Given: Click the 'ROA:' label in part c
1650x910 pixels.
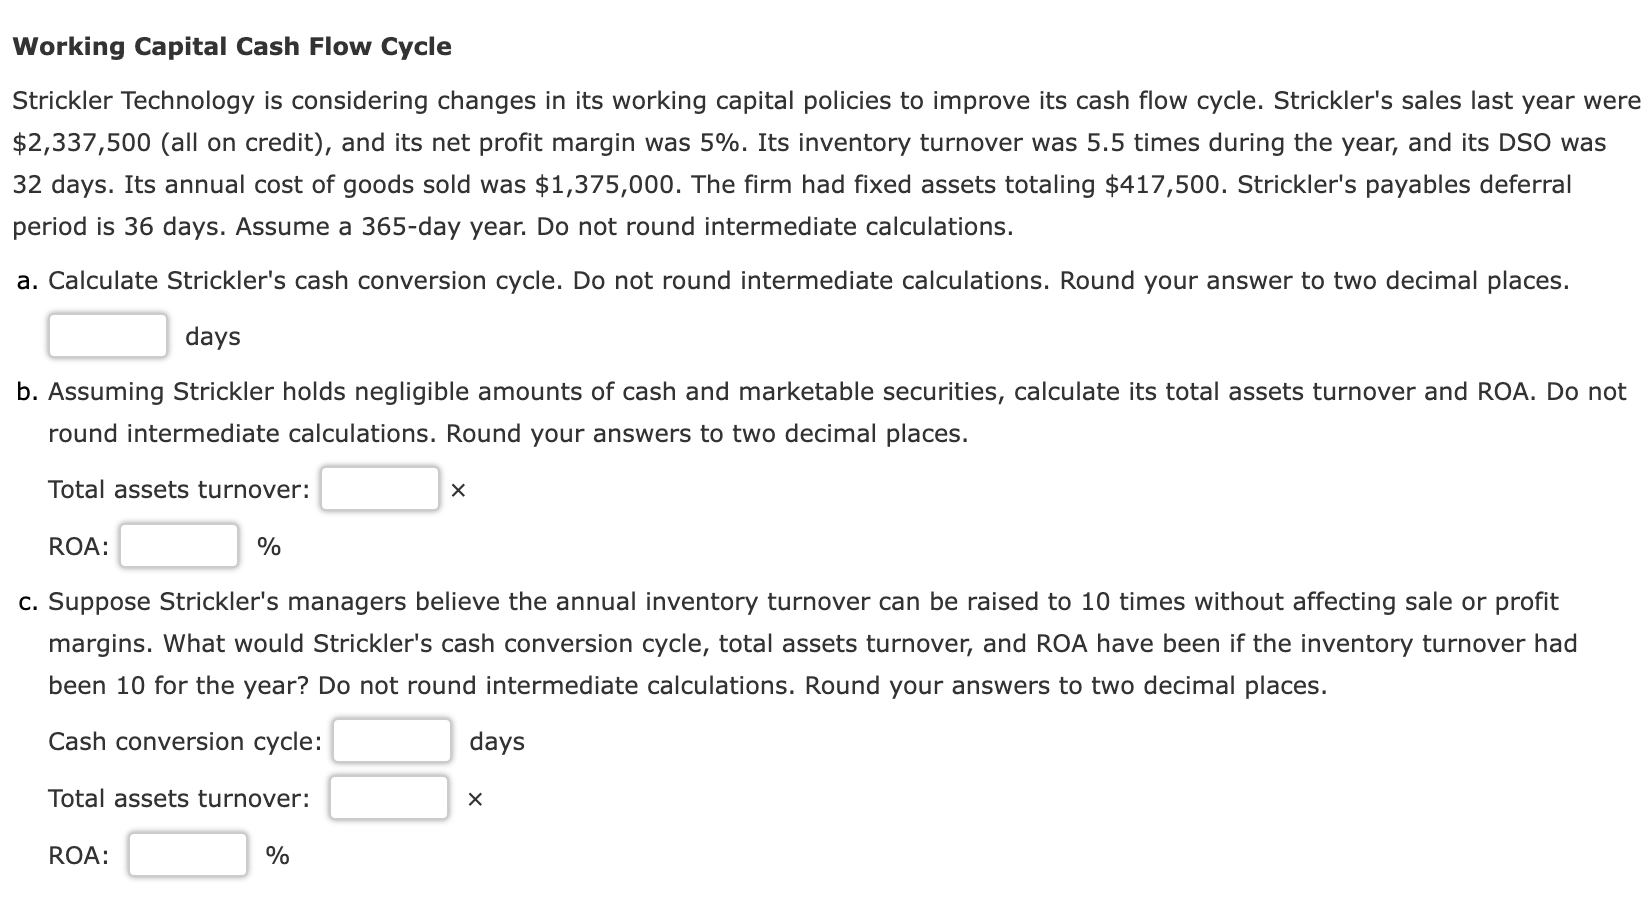Looking at the screenshot, I should point(78,856).
